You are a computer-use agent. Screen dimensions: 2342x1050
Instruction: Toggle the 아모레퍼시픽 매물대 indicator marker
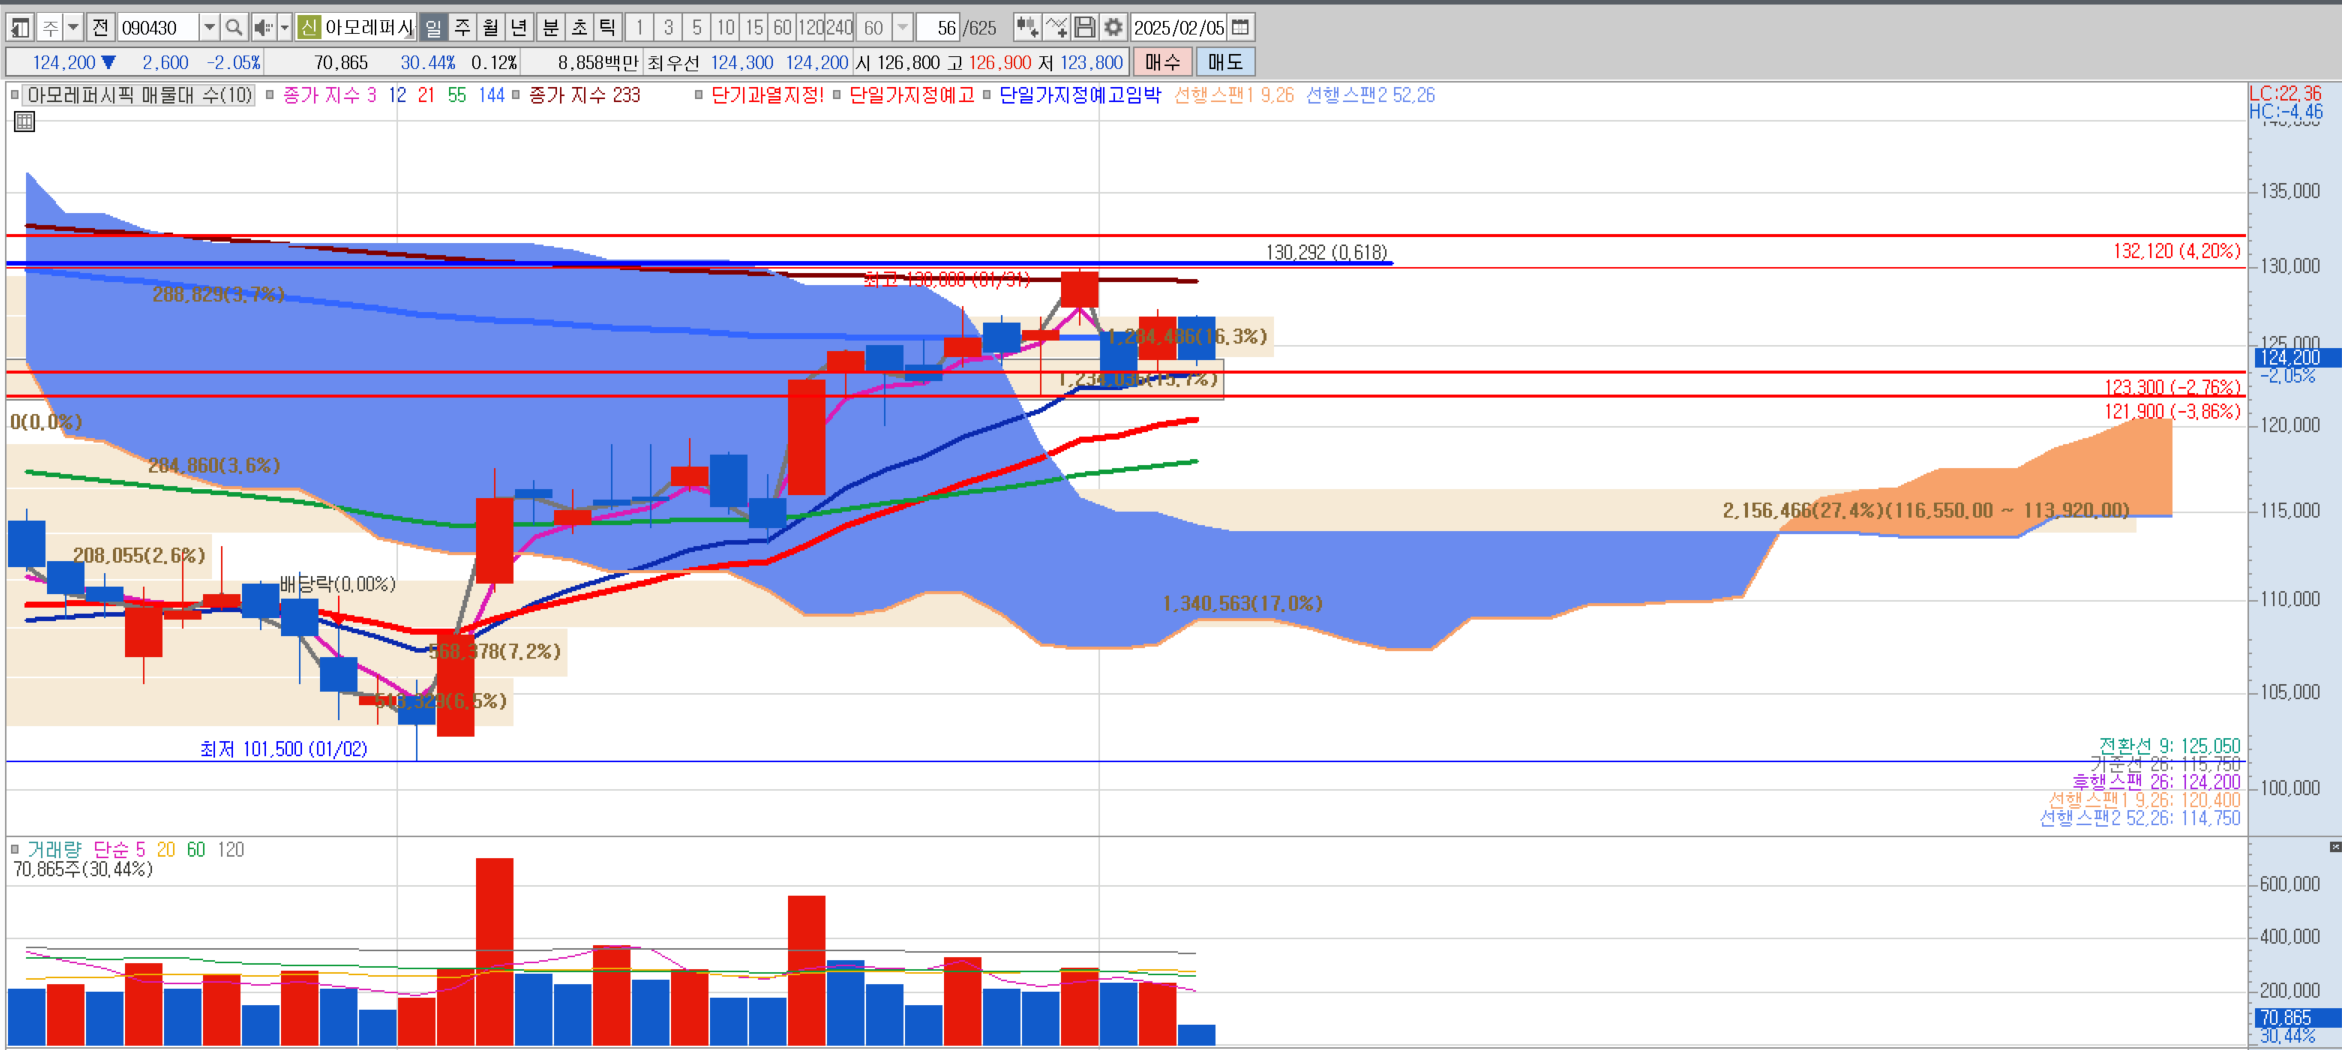coord(15,96)
